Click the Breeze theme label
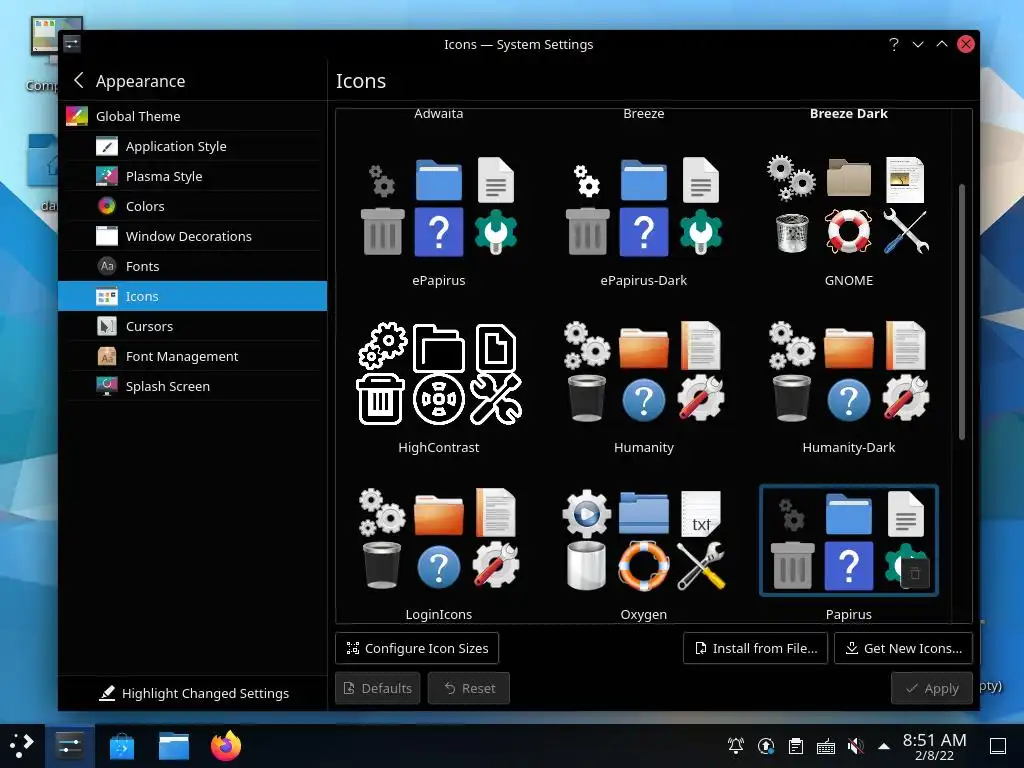 [x=644, y=114]
